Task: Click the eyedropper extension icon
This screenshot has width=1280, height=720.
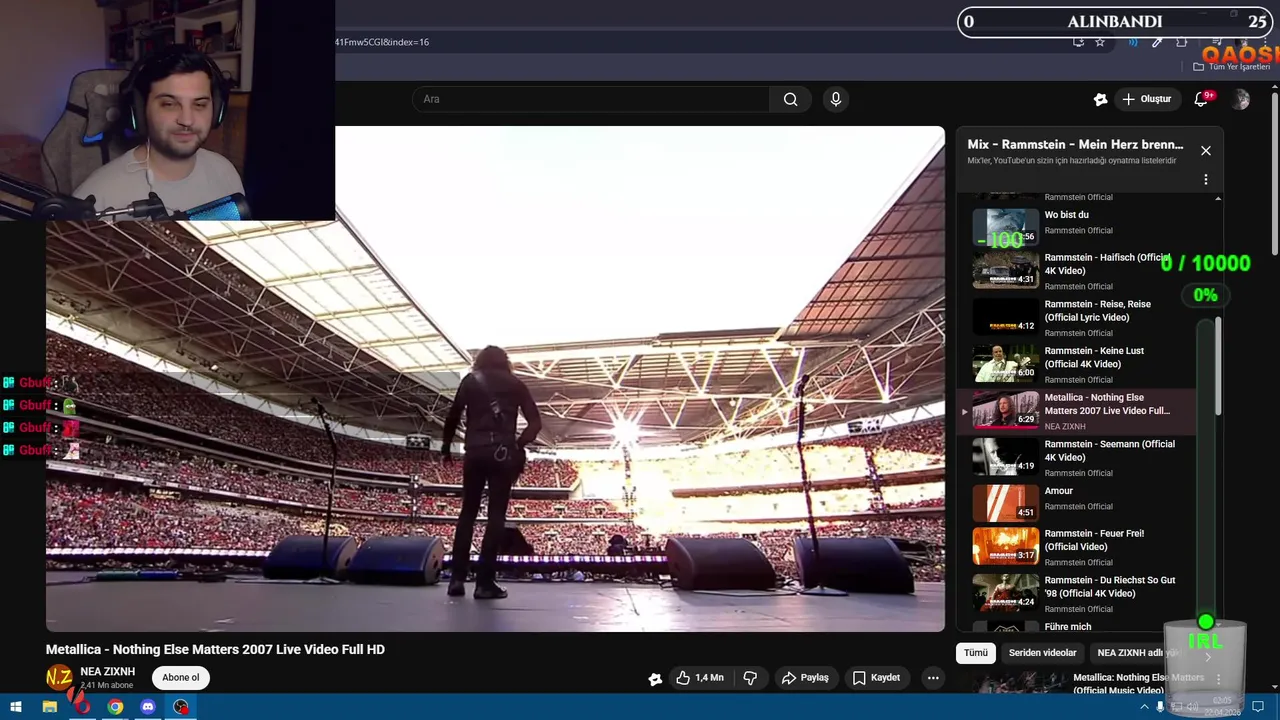Action: [1157, 42]
